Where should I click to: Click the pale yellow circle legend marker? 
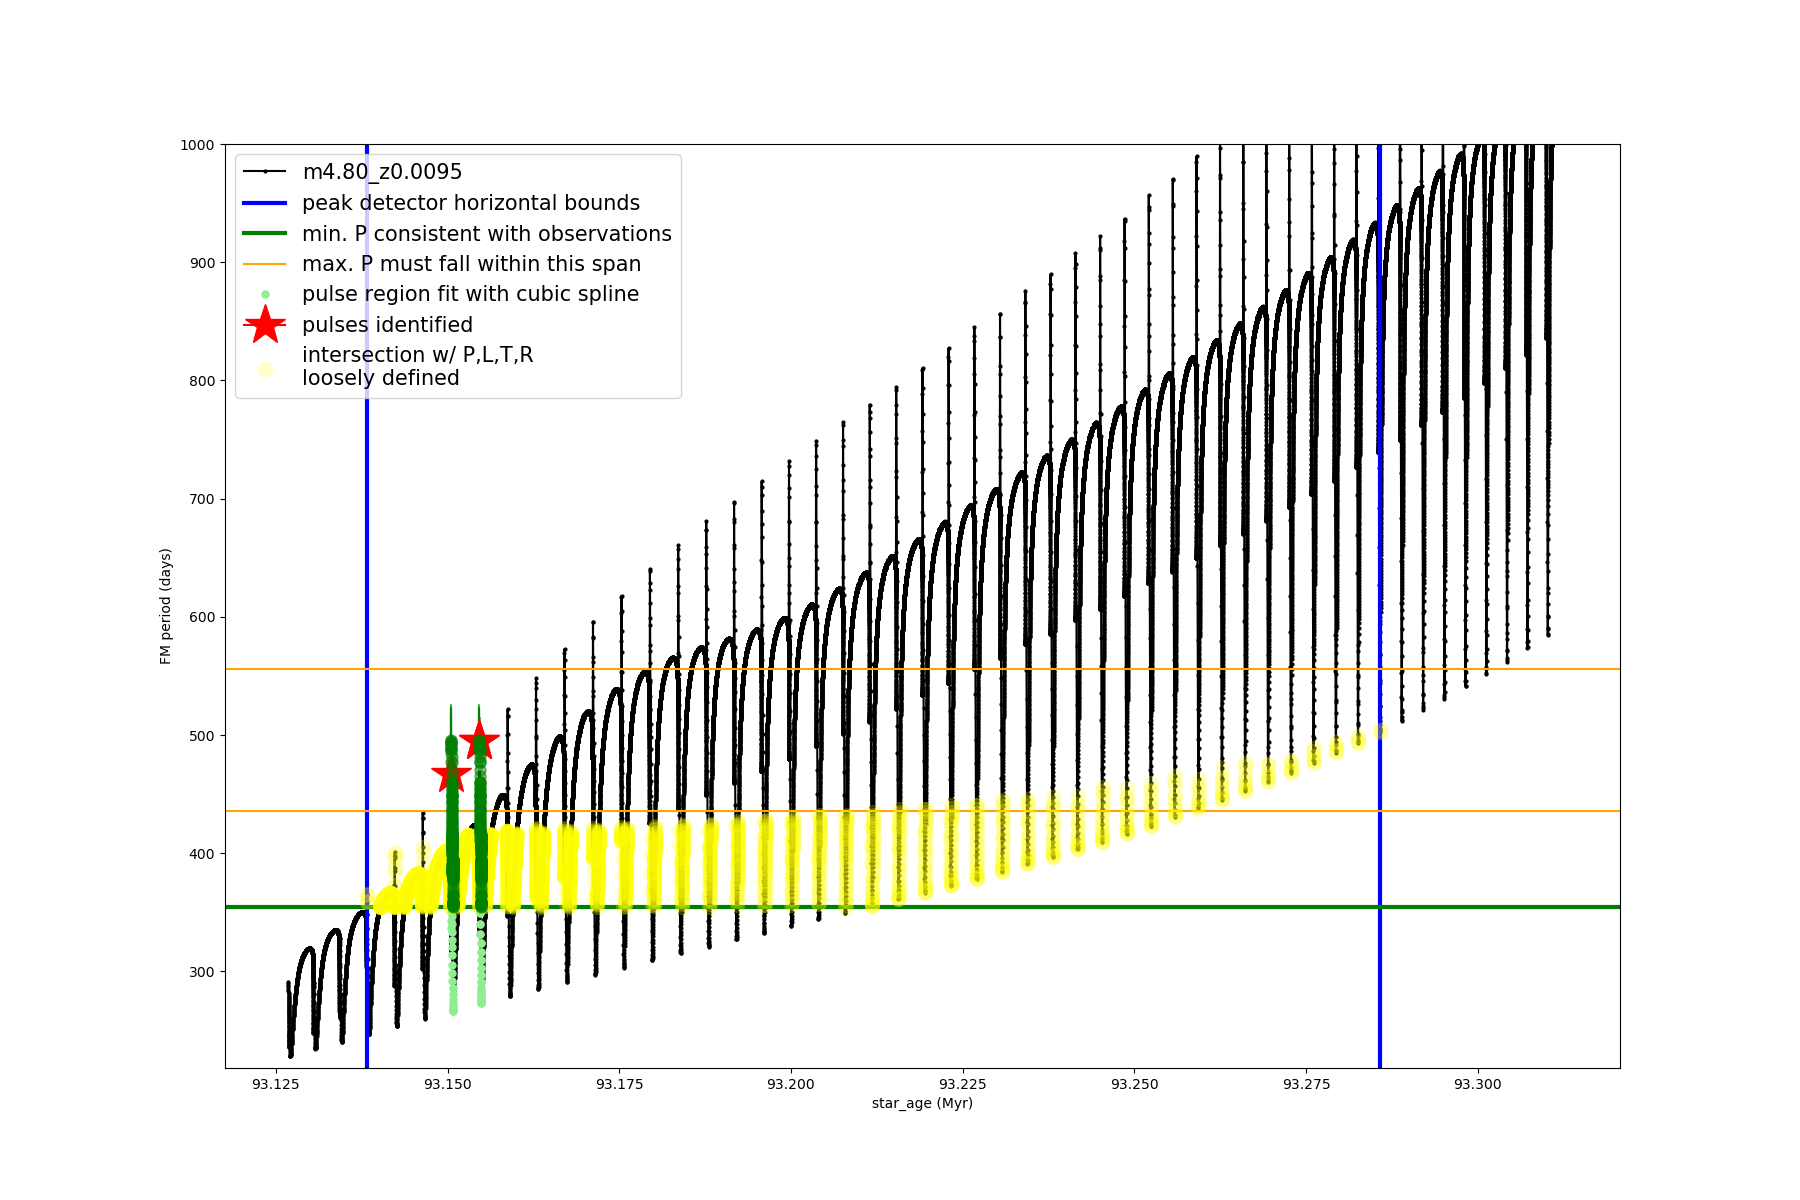[x=265, y=369]
